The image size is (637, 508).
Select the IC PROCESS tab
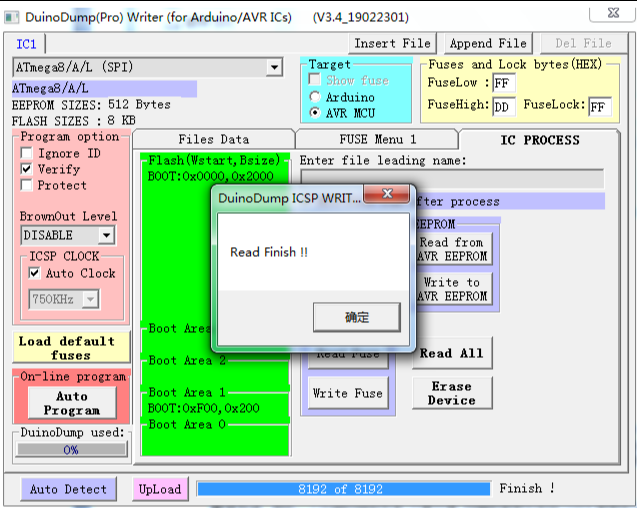540,140
